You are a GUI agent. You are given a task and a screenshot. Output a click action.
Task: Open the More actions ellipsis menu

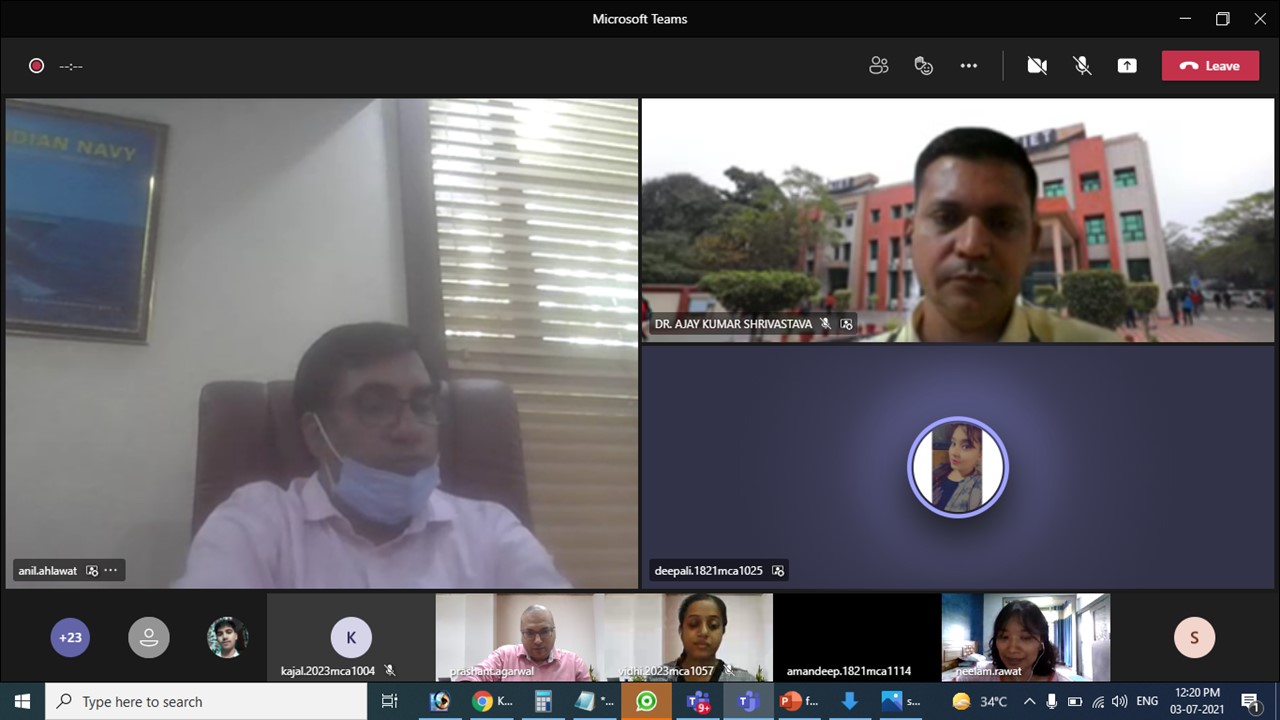[968, 66]
